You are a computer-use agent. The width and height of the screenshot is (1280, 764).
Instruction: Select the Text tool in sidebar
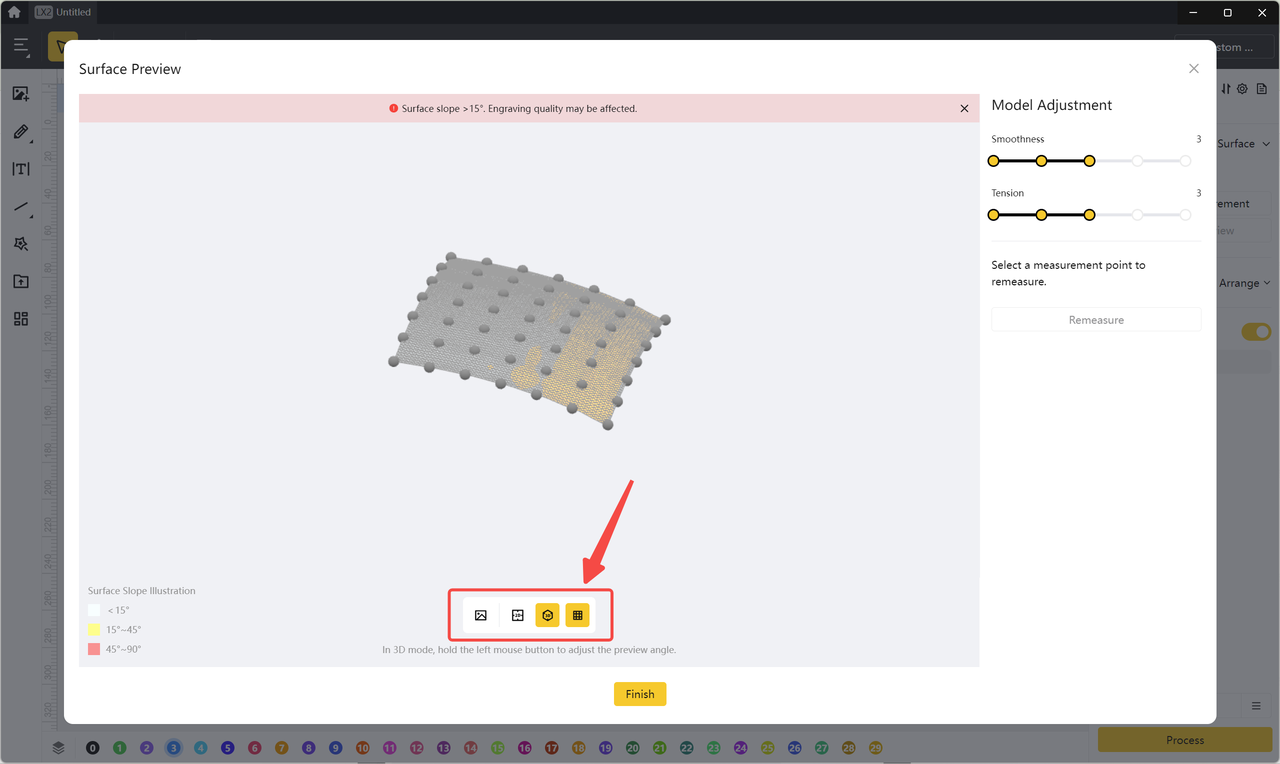(20, 169)
